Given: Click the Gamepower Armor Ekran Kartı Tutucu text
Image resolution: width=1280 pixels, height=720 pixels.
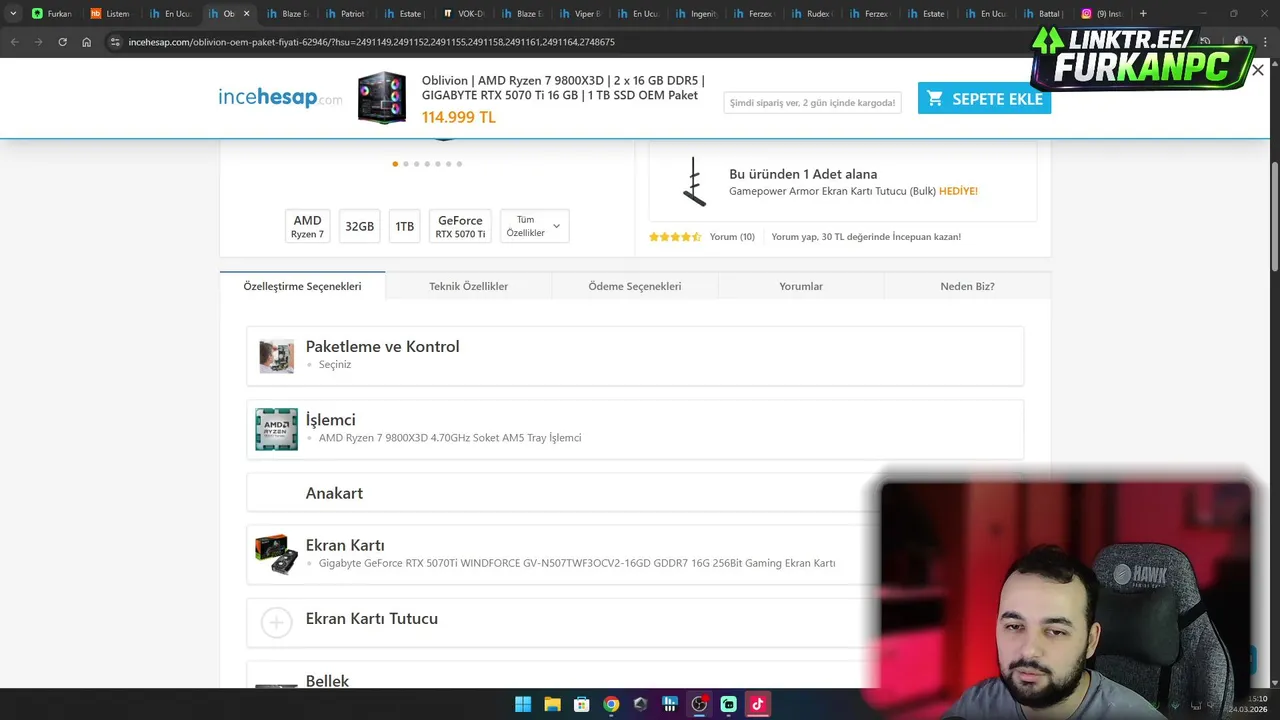Looking at the screenshot, I should click(x=832, y=191).
